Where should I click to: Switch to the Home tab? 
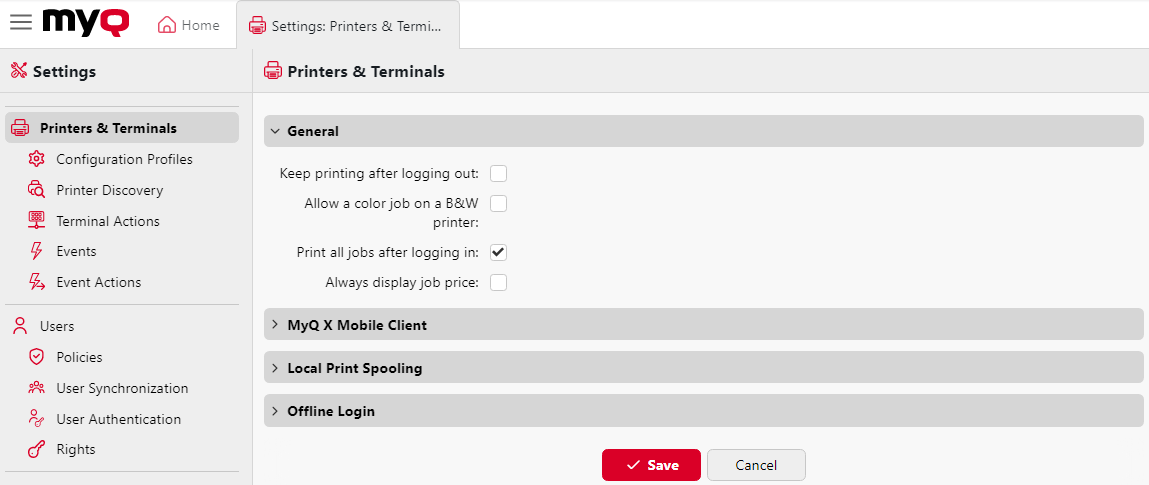click(x=189, y=25)
